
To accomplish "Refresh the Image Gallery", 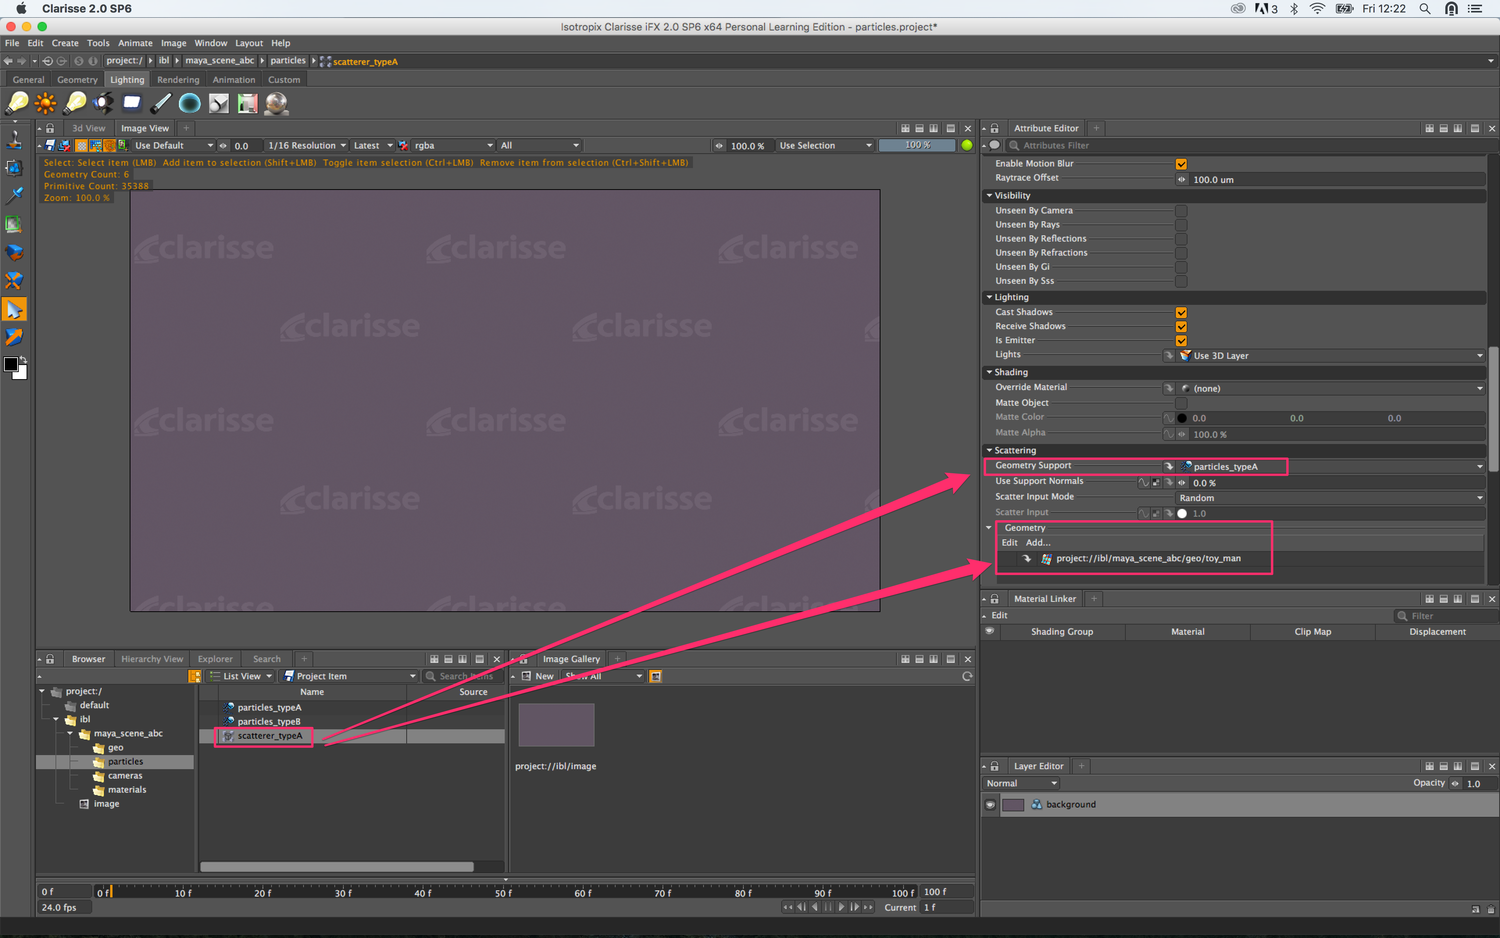I will point(967,677).
